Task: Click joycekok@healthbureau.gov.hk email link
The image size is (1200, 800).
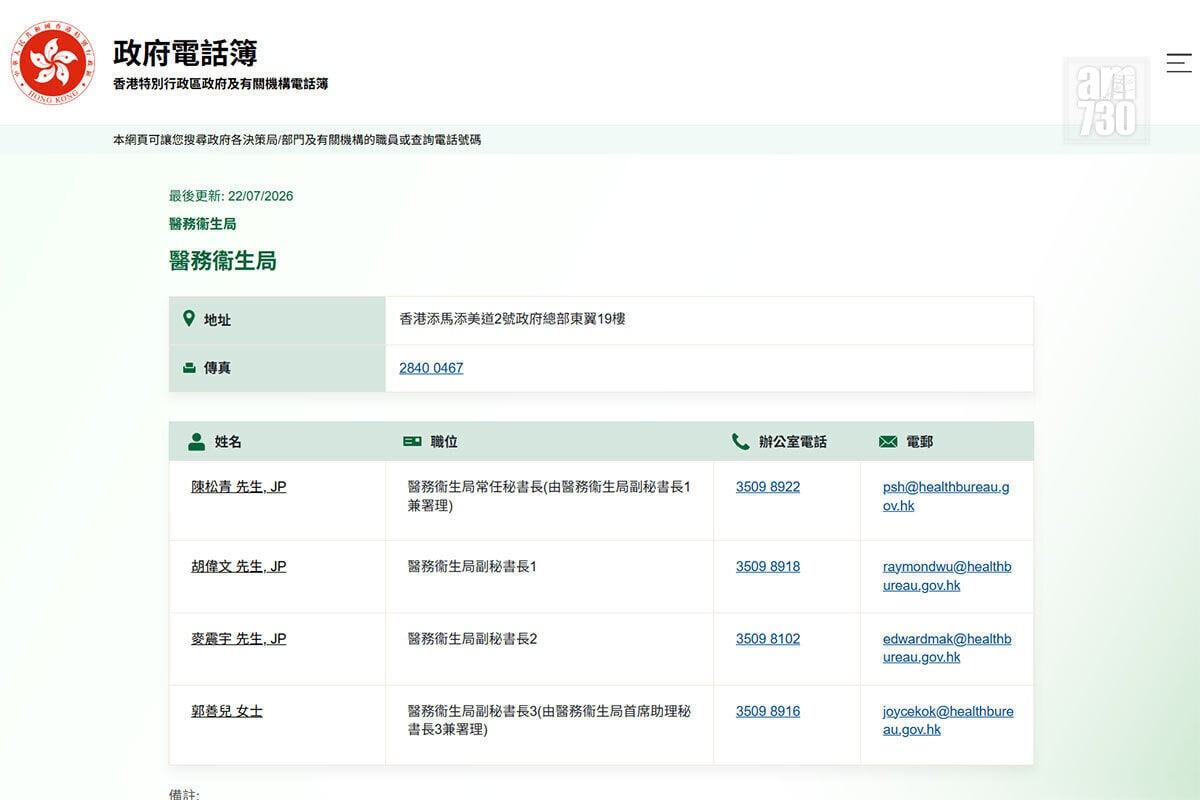Action: pos(948,720)
